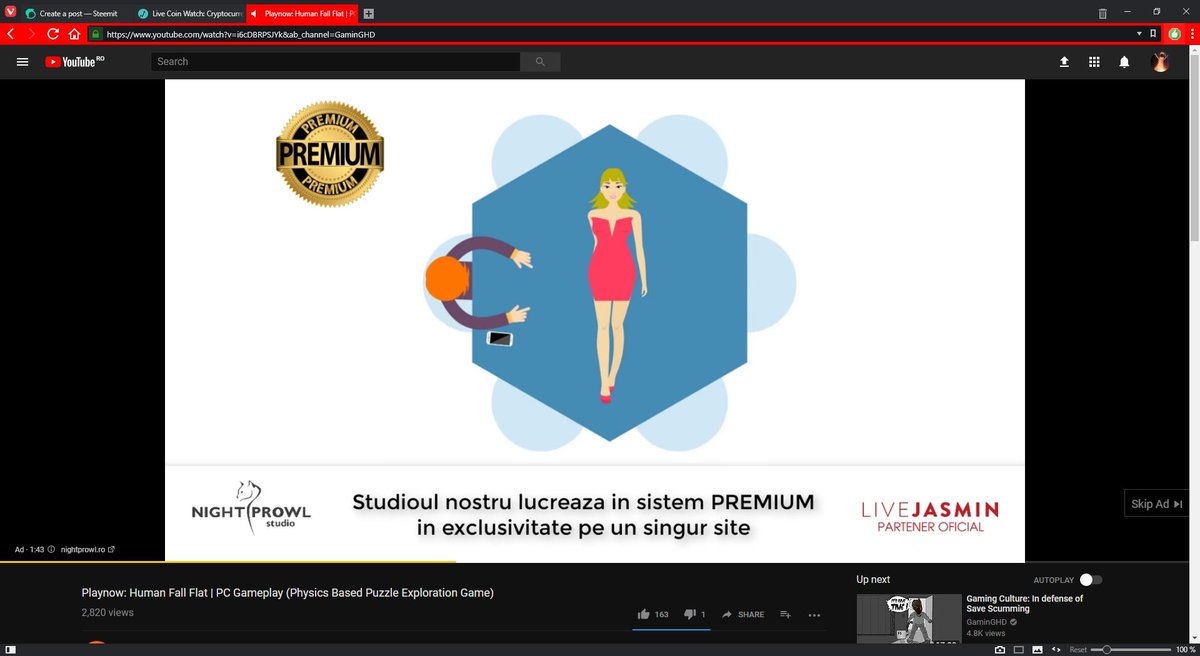Visit nightprowl.ro advertiser link
Viewport: 1200px width, 656px height.
(x=88, y=549)
